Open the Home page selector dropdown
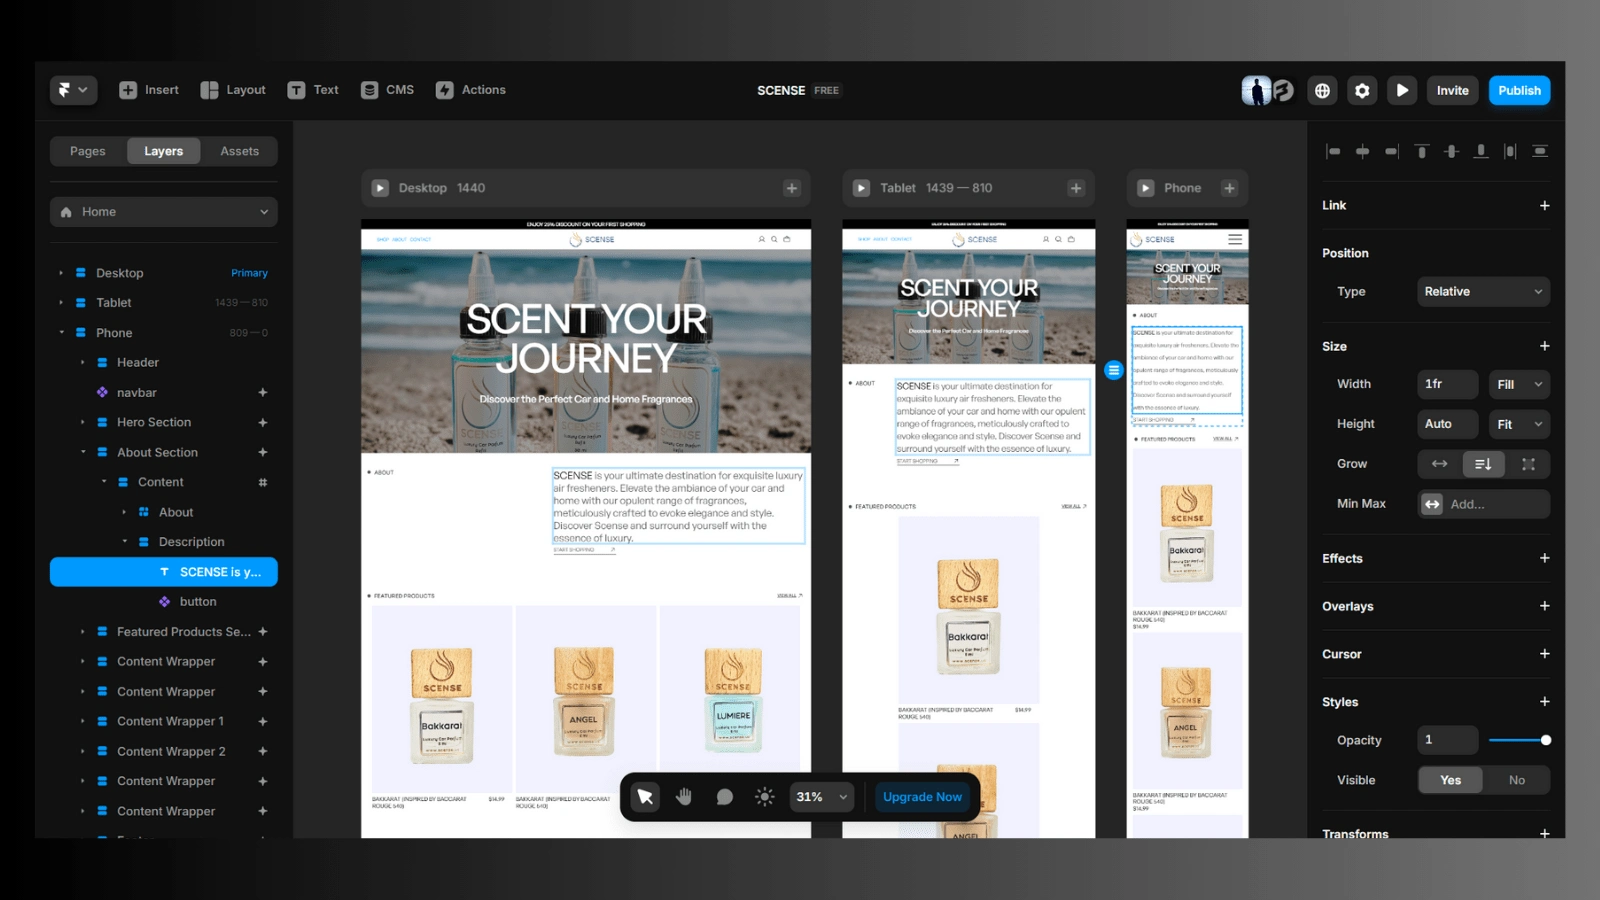The image size is (1600, 900). pos(164,212)
